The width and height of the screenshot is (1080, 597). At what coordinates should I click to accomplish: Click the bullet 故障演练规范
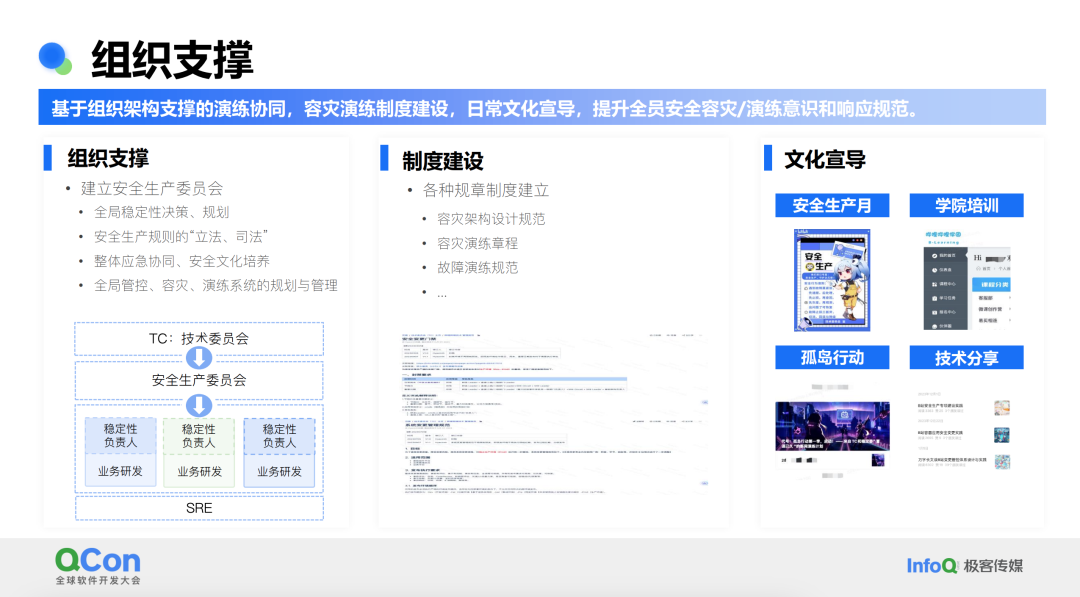tap(477, 267)
